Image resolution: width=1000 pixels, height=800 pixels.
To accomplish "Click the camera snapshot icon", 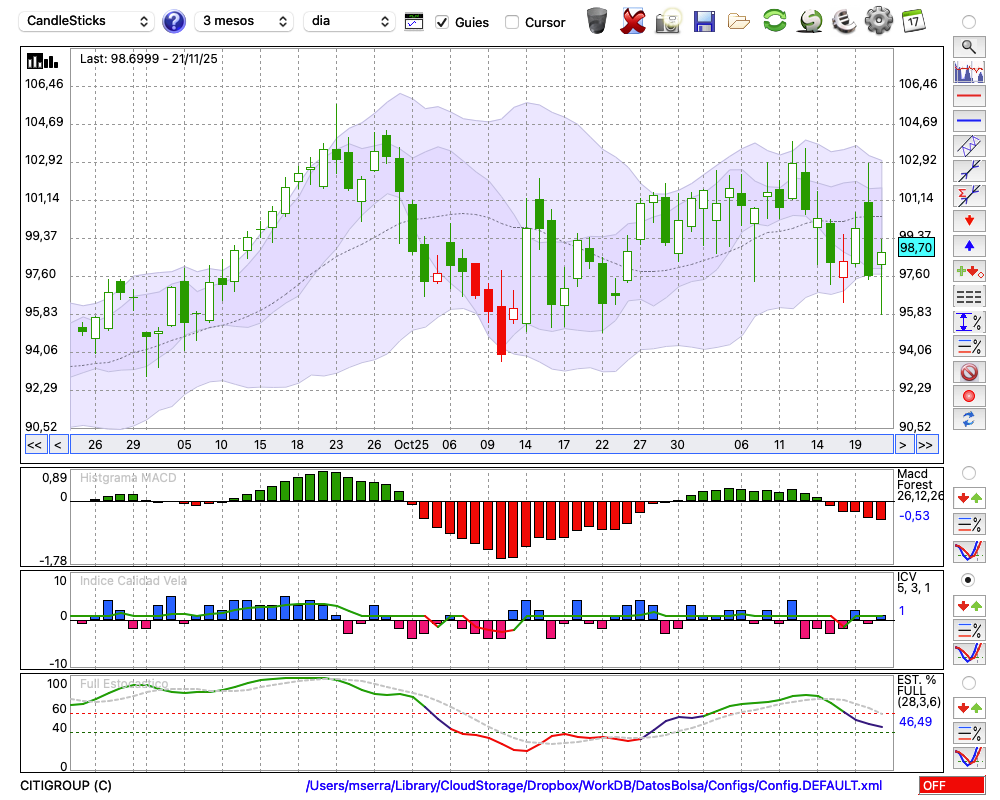I will (x=668, y=21).
